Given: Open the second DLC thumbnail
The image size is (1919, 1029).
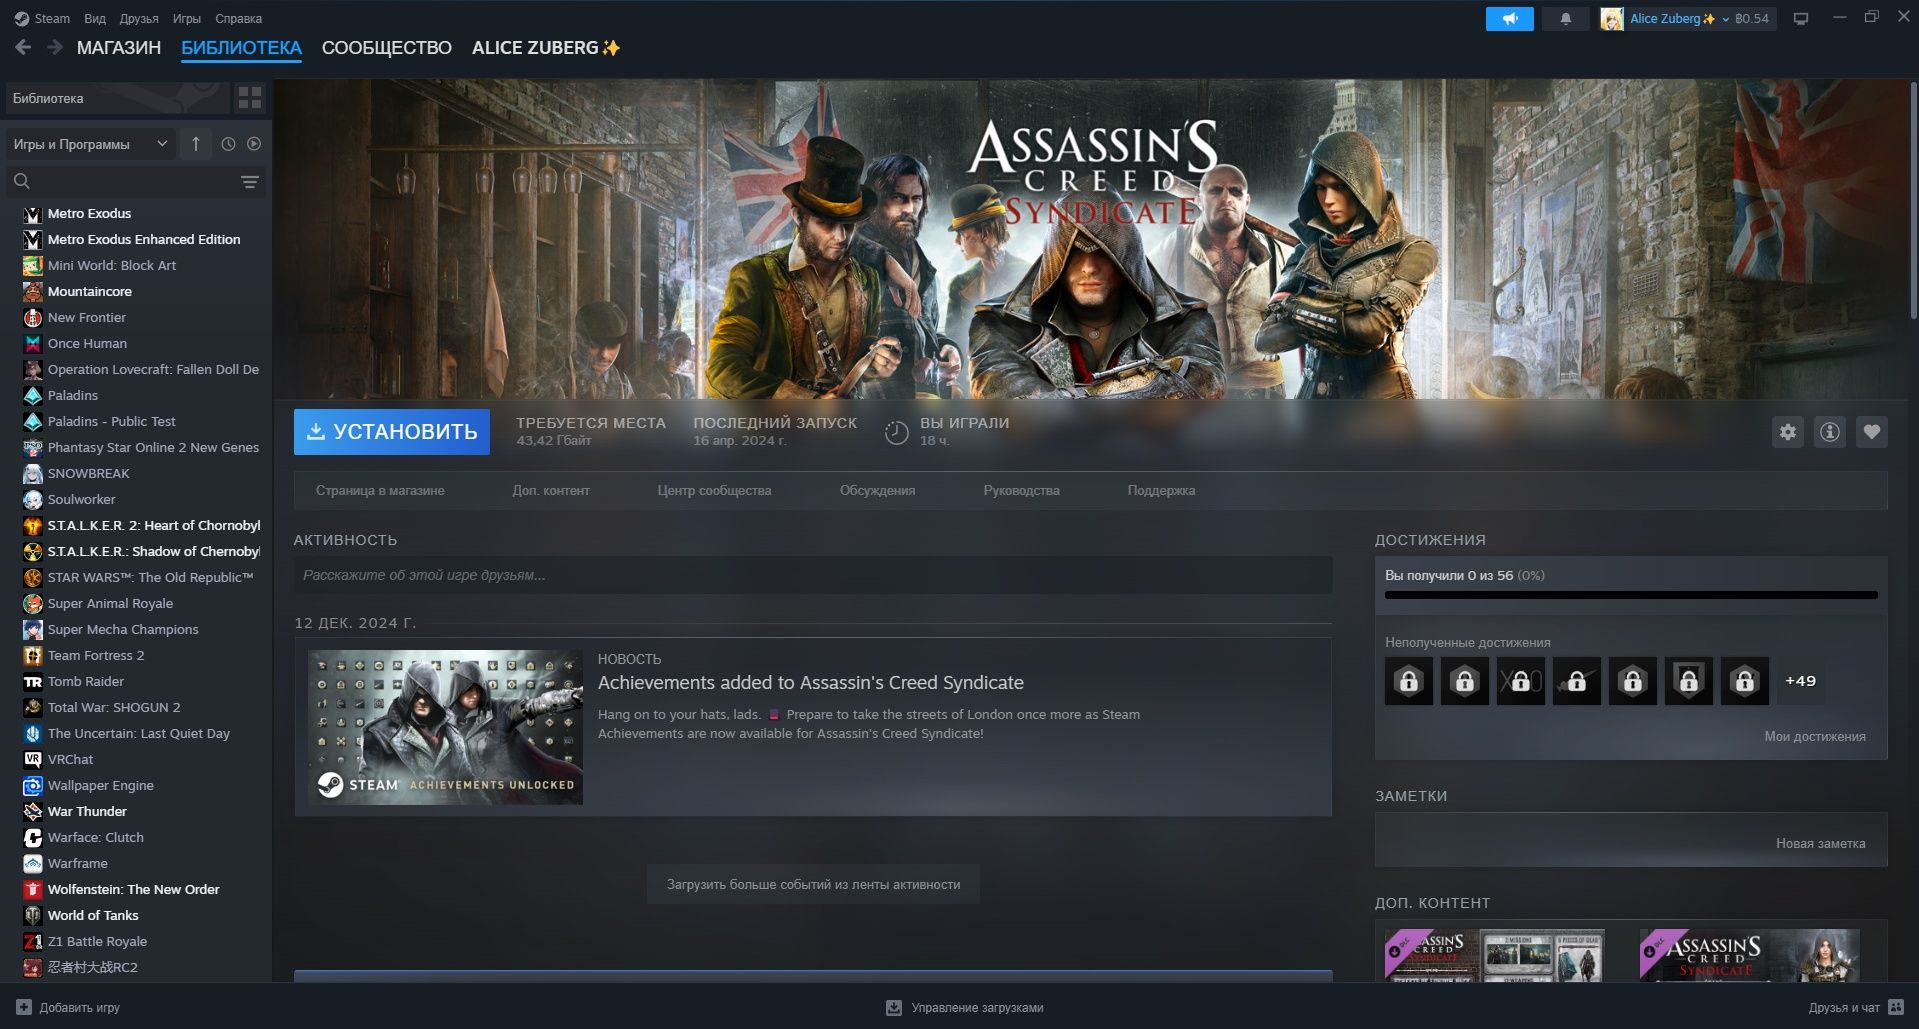Looking at the screenshot, I should (x=1749, y=955).
